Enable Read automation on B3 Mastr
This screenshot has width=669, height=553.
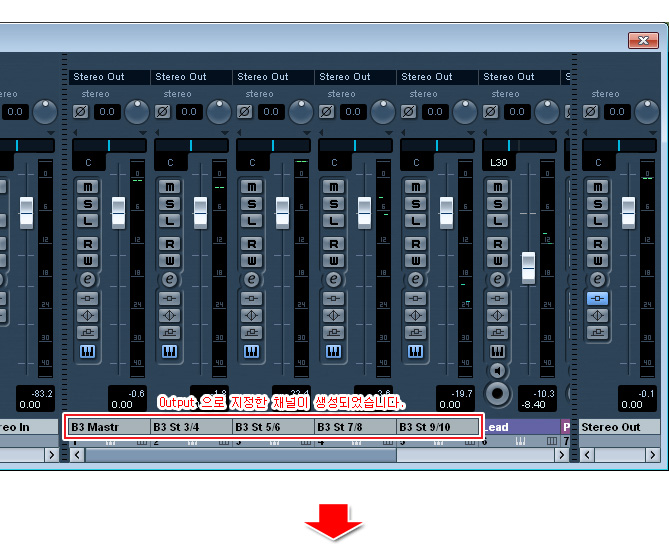[x=87, y=244]
